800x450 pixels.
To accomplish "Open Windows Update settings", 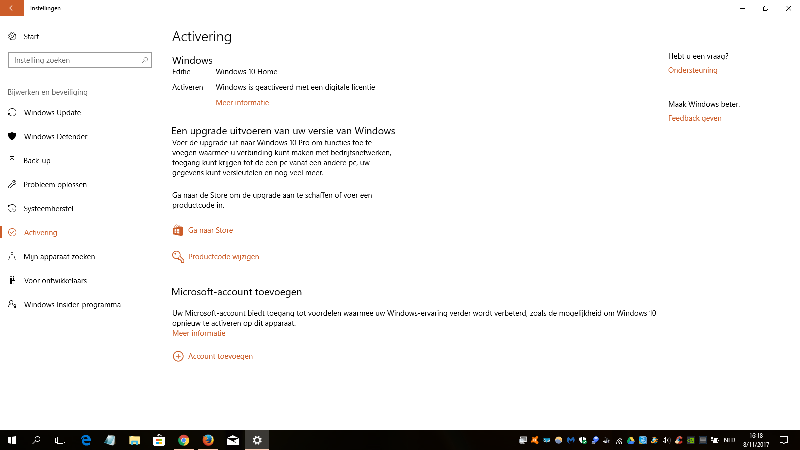I will tap(52, 112).
